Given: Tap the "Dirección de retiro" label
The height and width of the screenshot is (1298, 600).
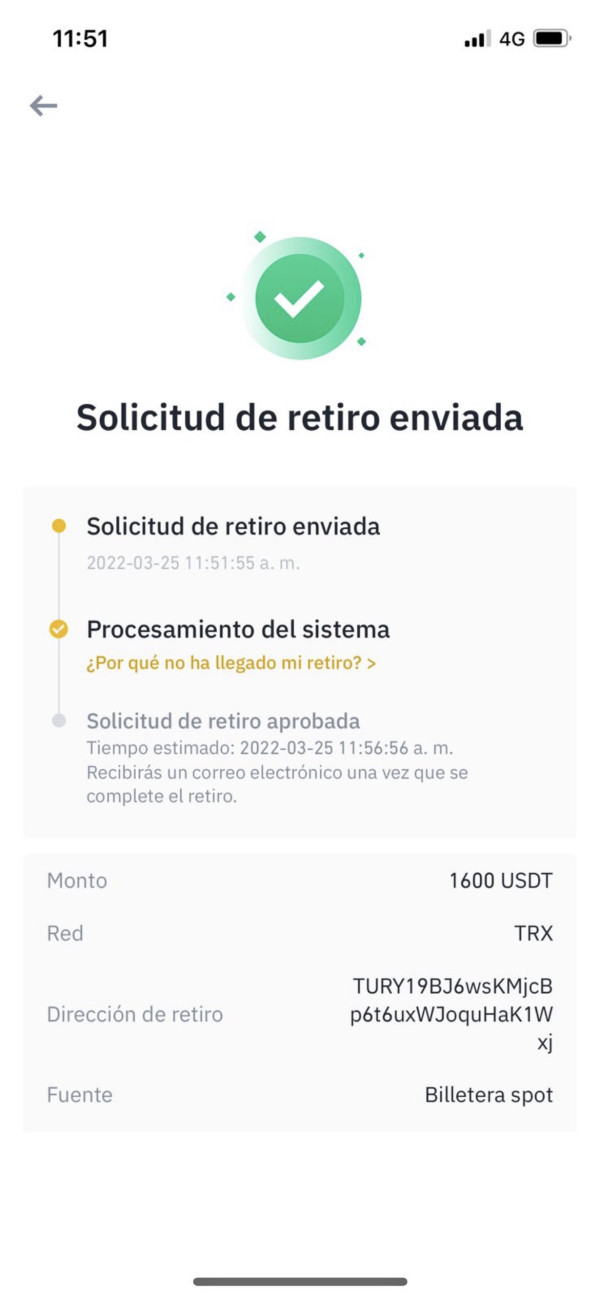Looking at the screenshot, I should 135,1014.
